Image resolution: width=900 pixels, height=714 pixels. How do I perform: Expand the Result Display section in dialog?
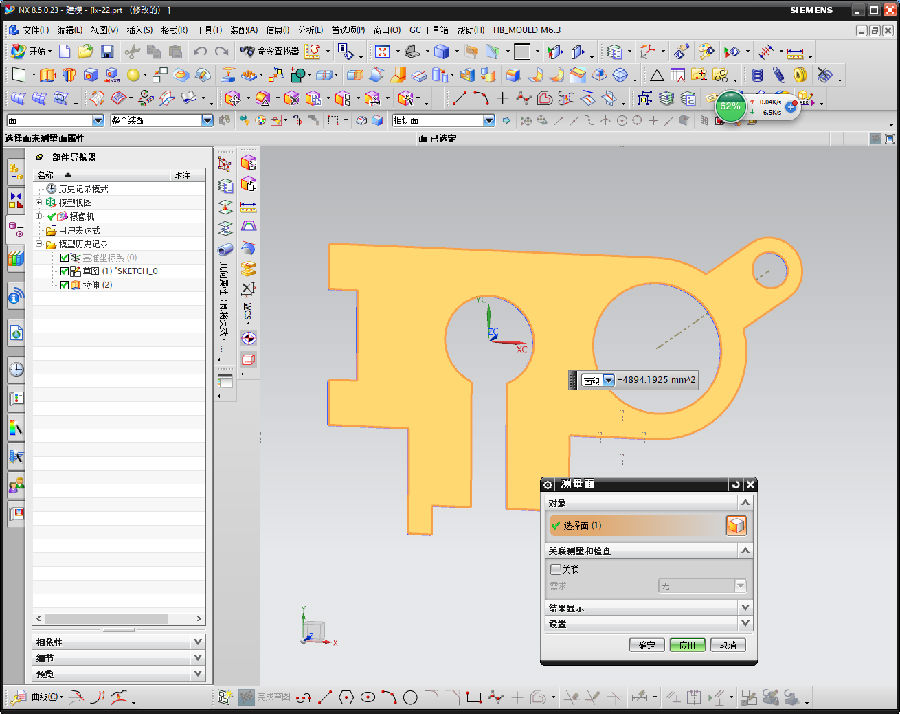pyautogui.click(x=743, y=607)
